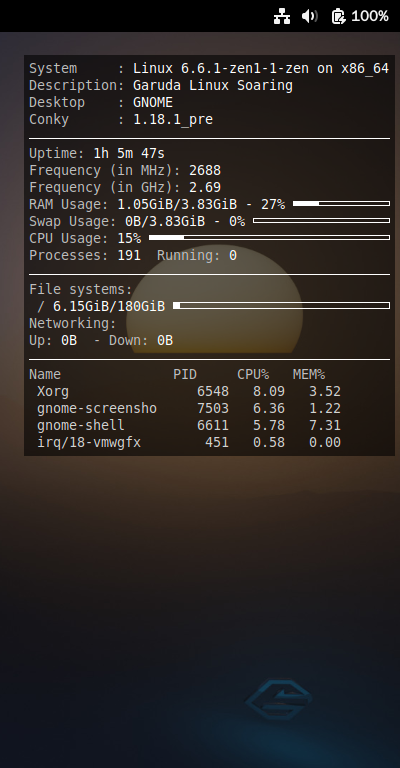Image resolution: width=400 pixels, height=768 pixels.
Task: Click the CPU usage value '15%'
Action: point(129,239)
